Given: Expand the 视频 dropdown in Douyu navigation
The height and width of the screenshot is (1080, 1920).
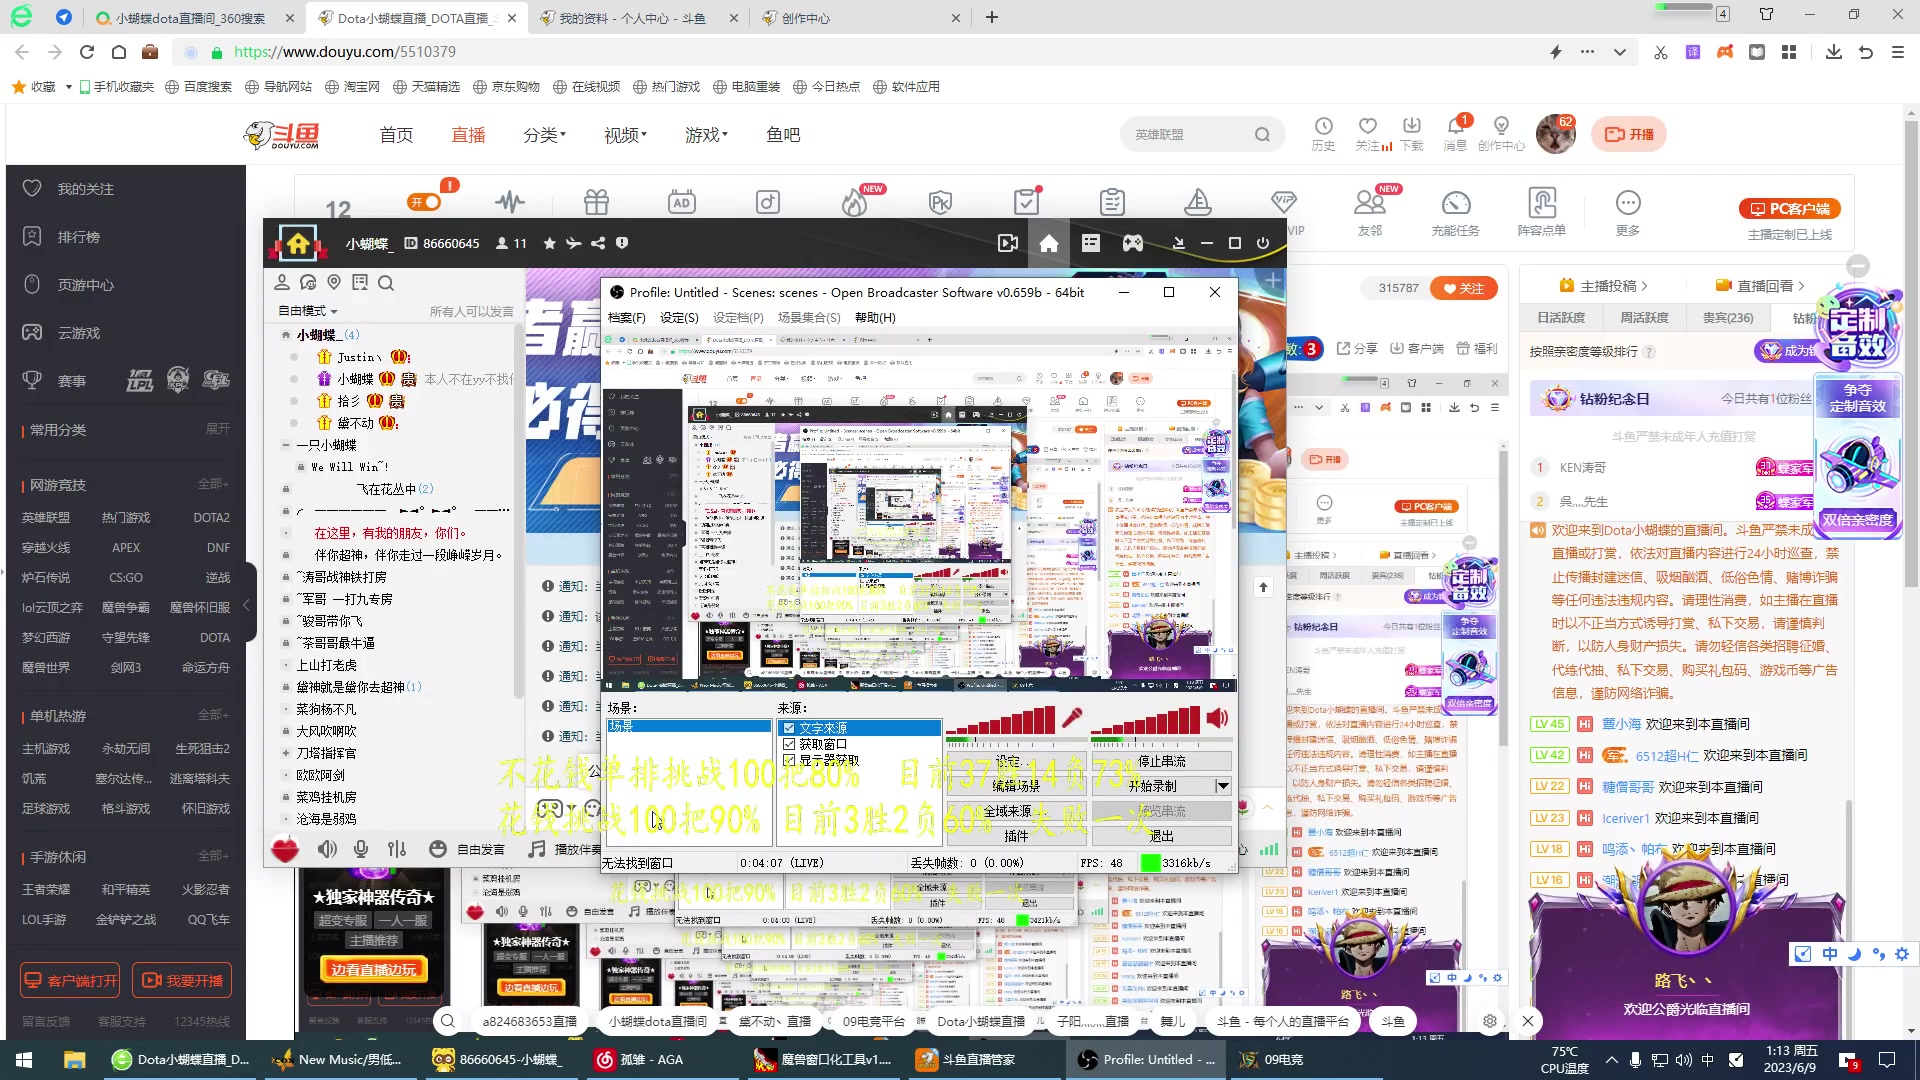Looking at the screenshot, I should pyautogui.click(x=625, y=135).
